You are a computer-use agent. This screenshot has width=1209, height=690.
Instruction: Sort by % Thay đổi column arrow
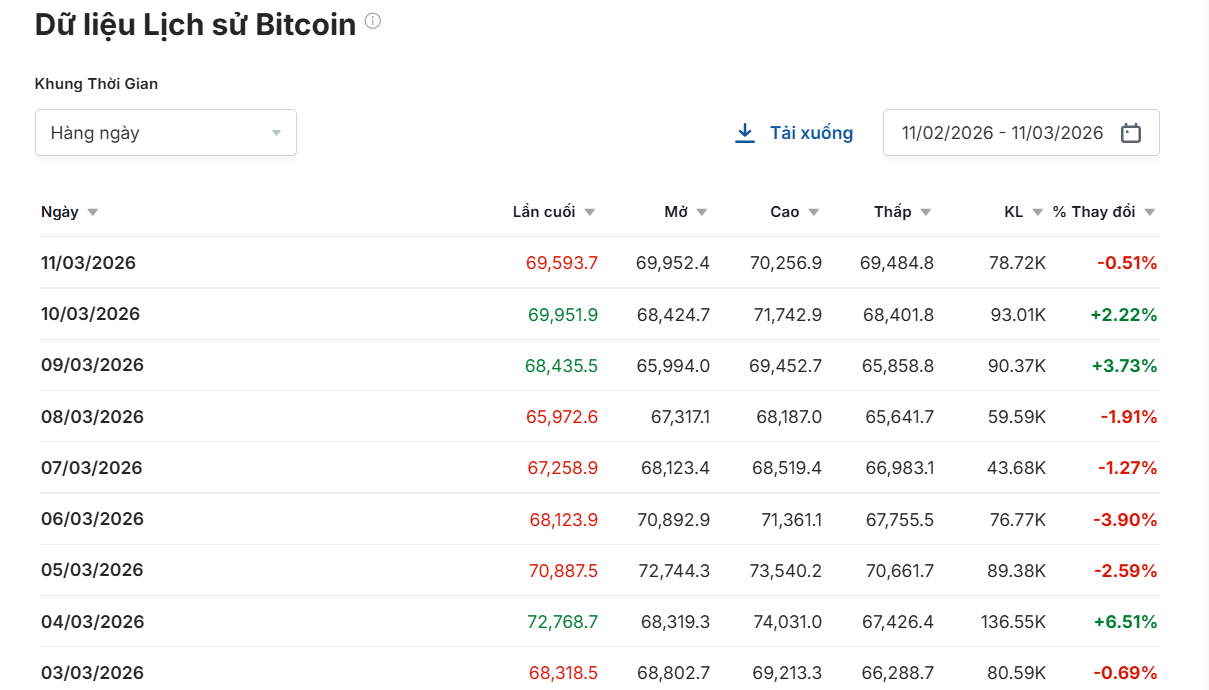[1150, 212]
